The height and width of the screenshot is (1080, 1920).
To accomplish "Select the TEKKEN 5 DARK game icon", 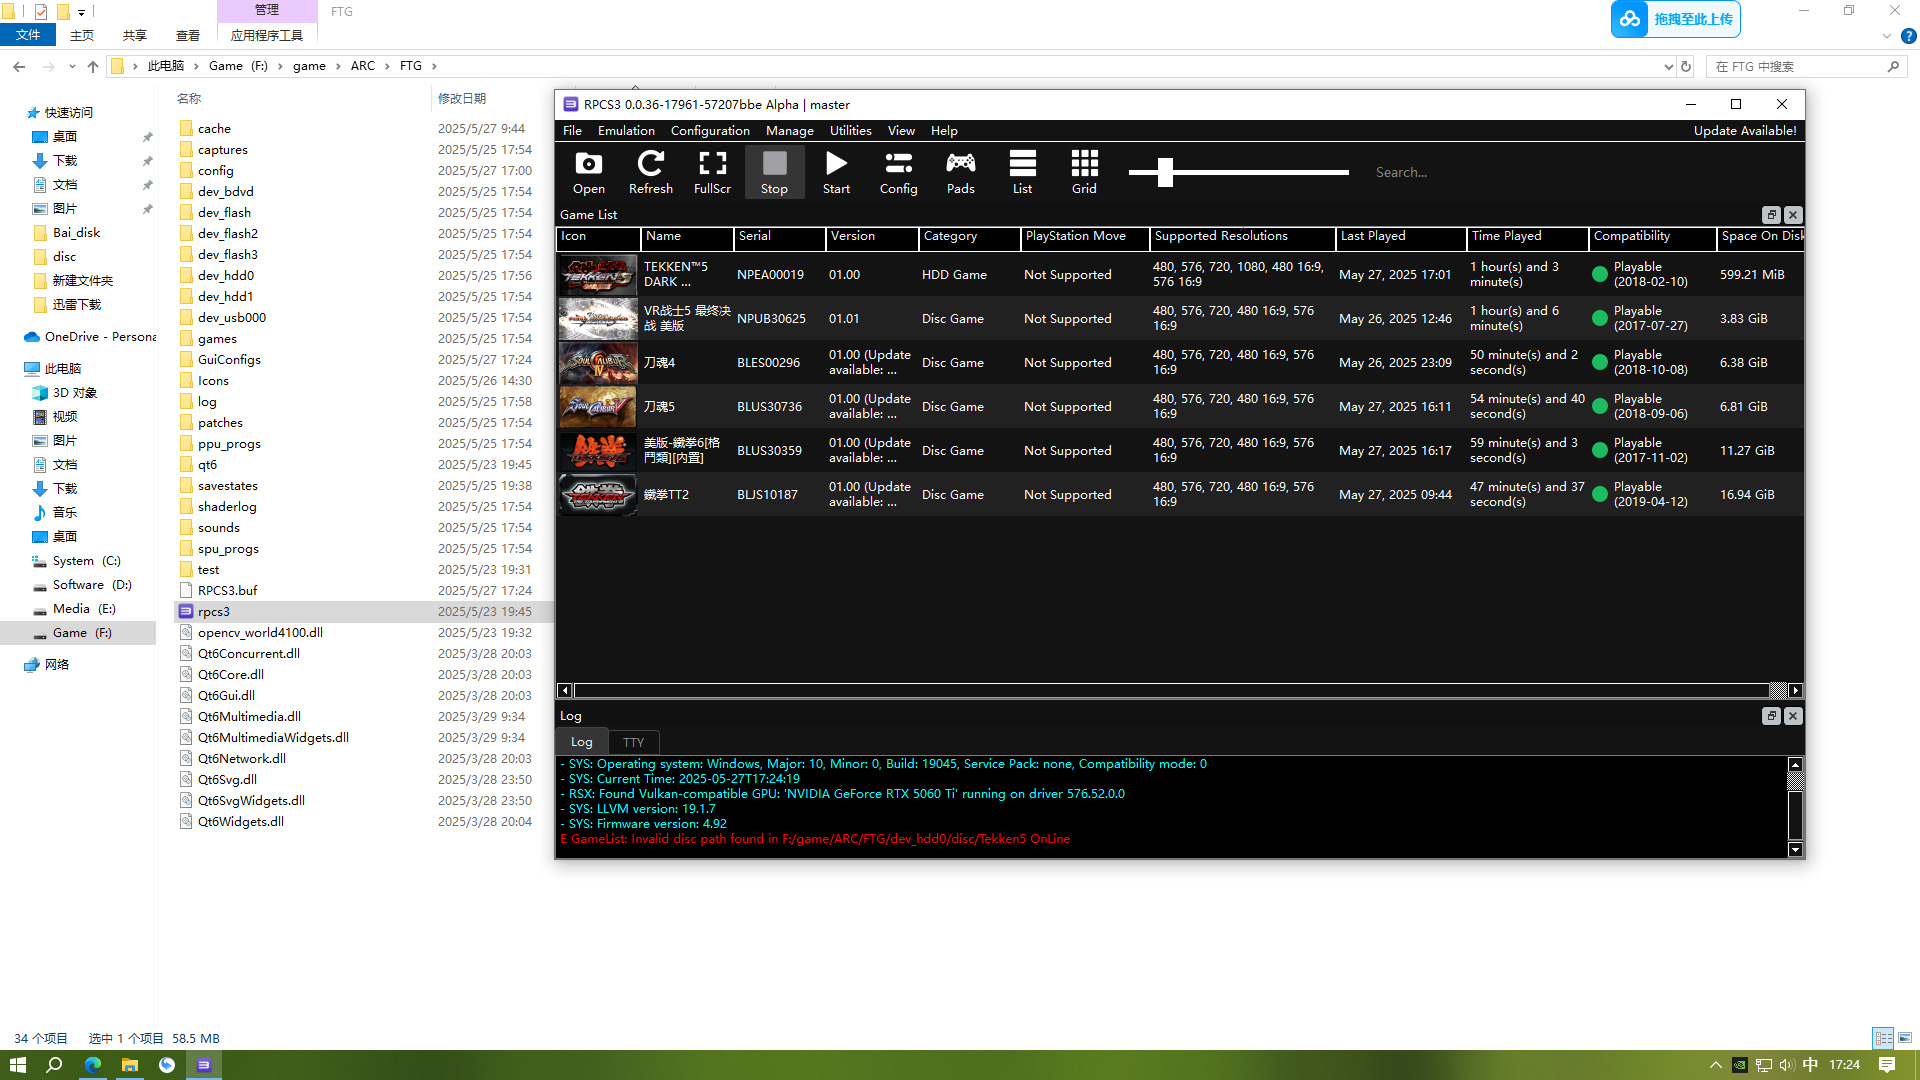I will click(598, 274).
